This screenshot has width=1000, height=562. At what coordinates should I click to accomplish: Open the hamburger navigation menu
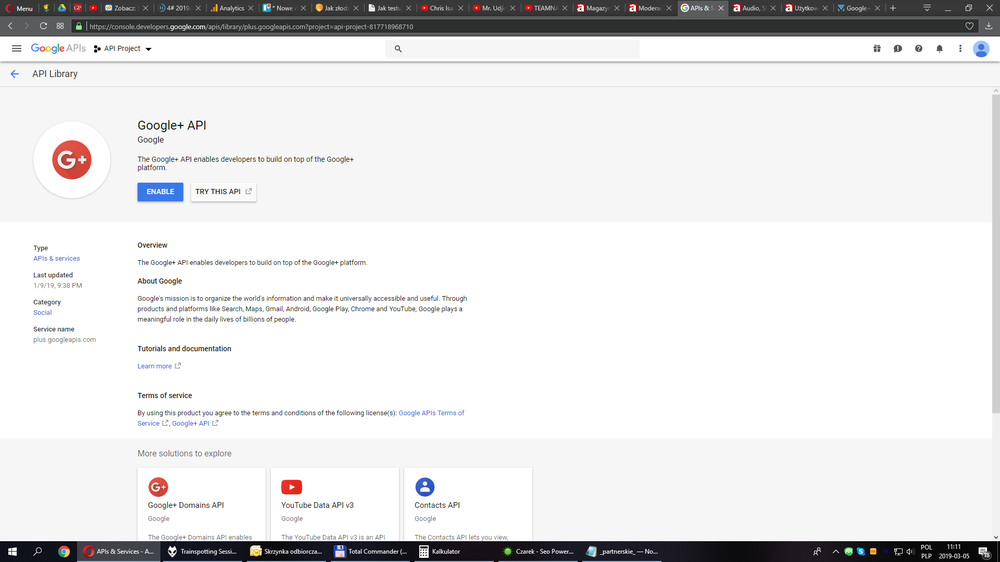click(16, 48)
